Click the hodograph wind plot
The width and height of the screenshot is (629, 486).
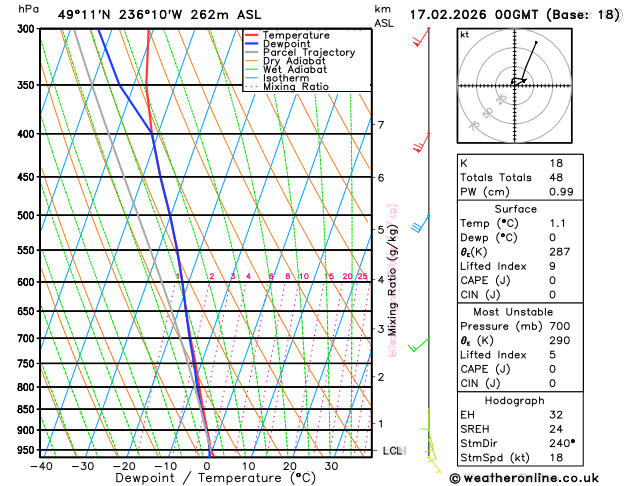point(514,85)
